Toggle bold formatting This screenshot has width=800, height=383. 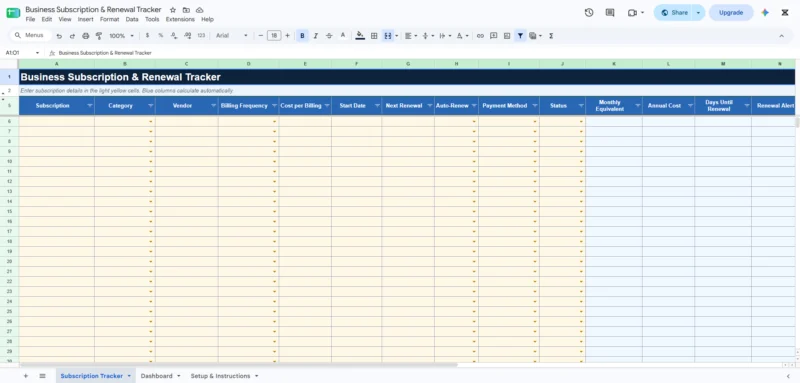click(303, 36)
